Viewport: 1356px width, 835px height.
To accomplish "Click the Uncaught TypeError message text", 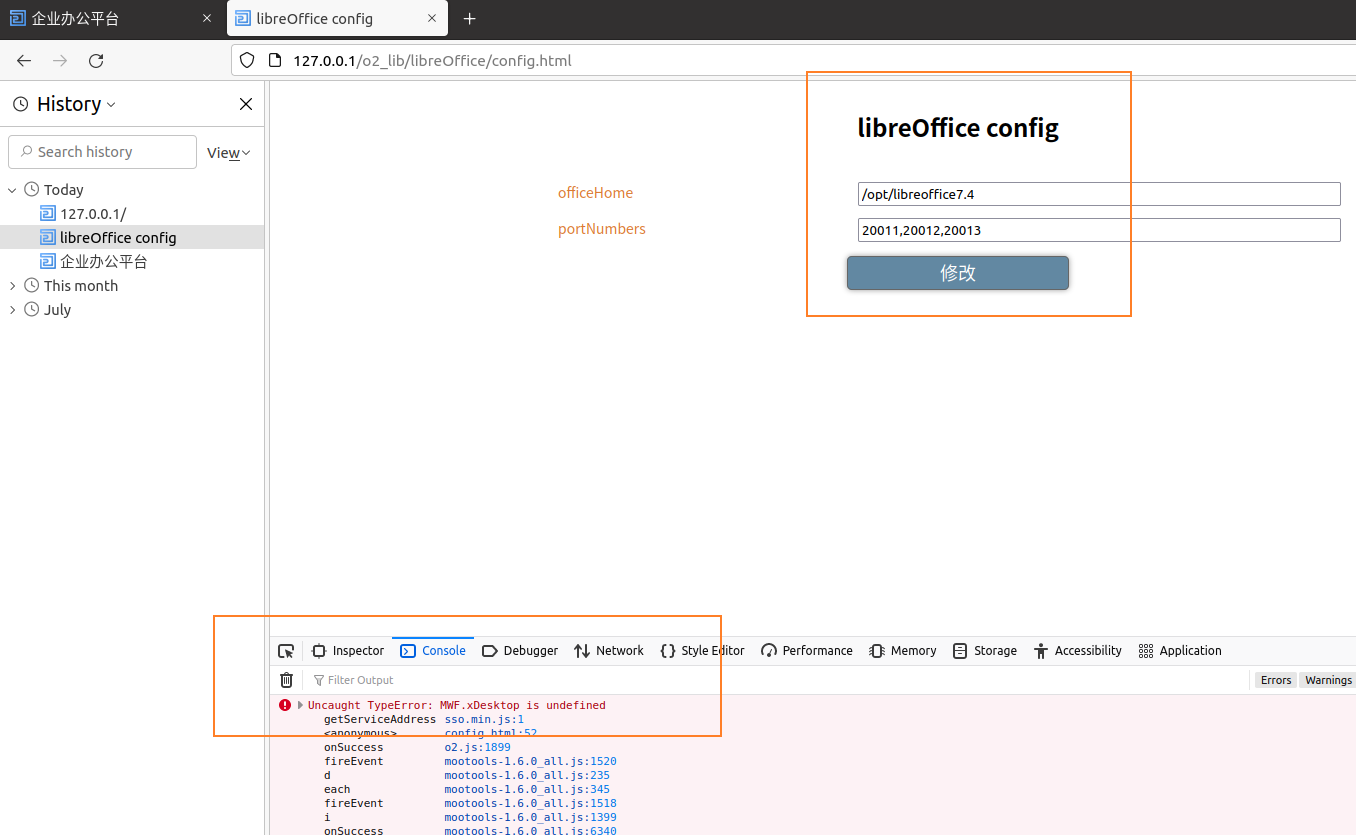I will [456, 705].
